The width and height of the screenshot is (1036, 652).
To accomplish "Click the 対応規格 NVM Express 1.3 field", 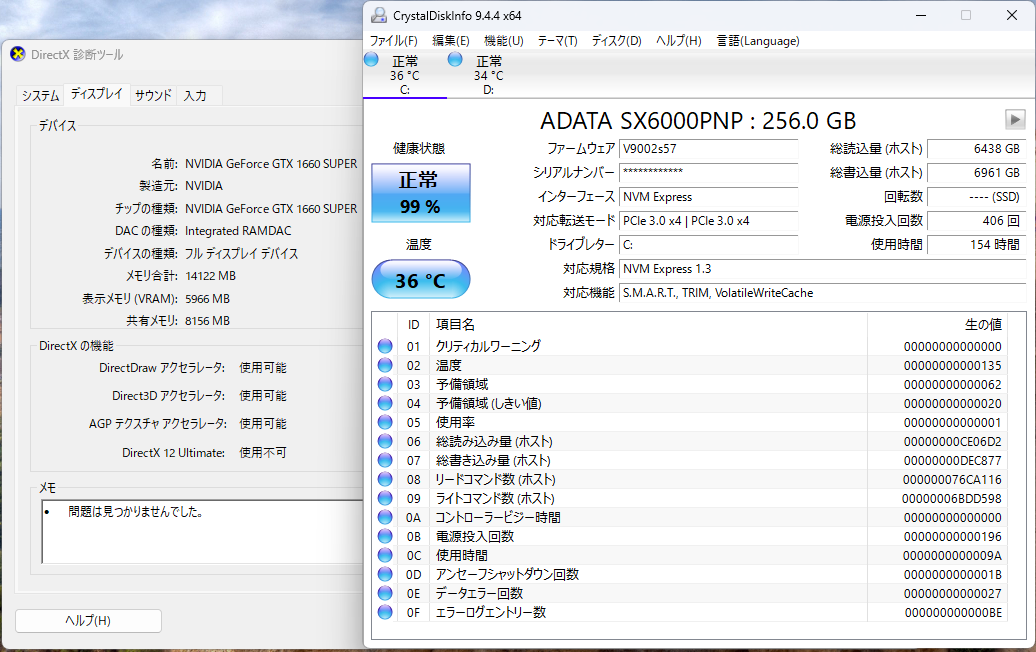I will tap(822, 269).
